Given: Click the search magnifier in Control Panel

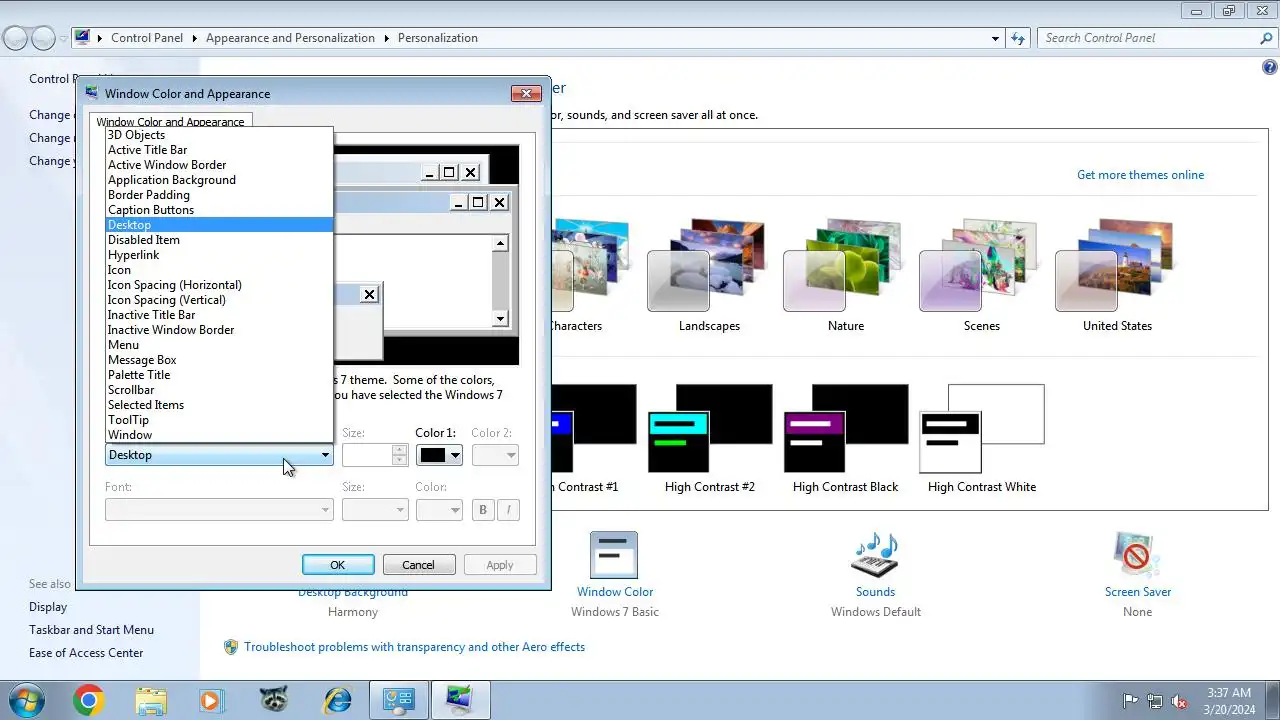Looking at the screenshot, I should (1266, 38).
